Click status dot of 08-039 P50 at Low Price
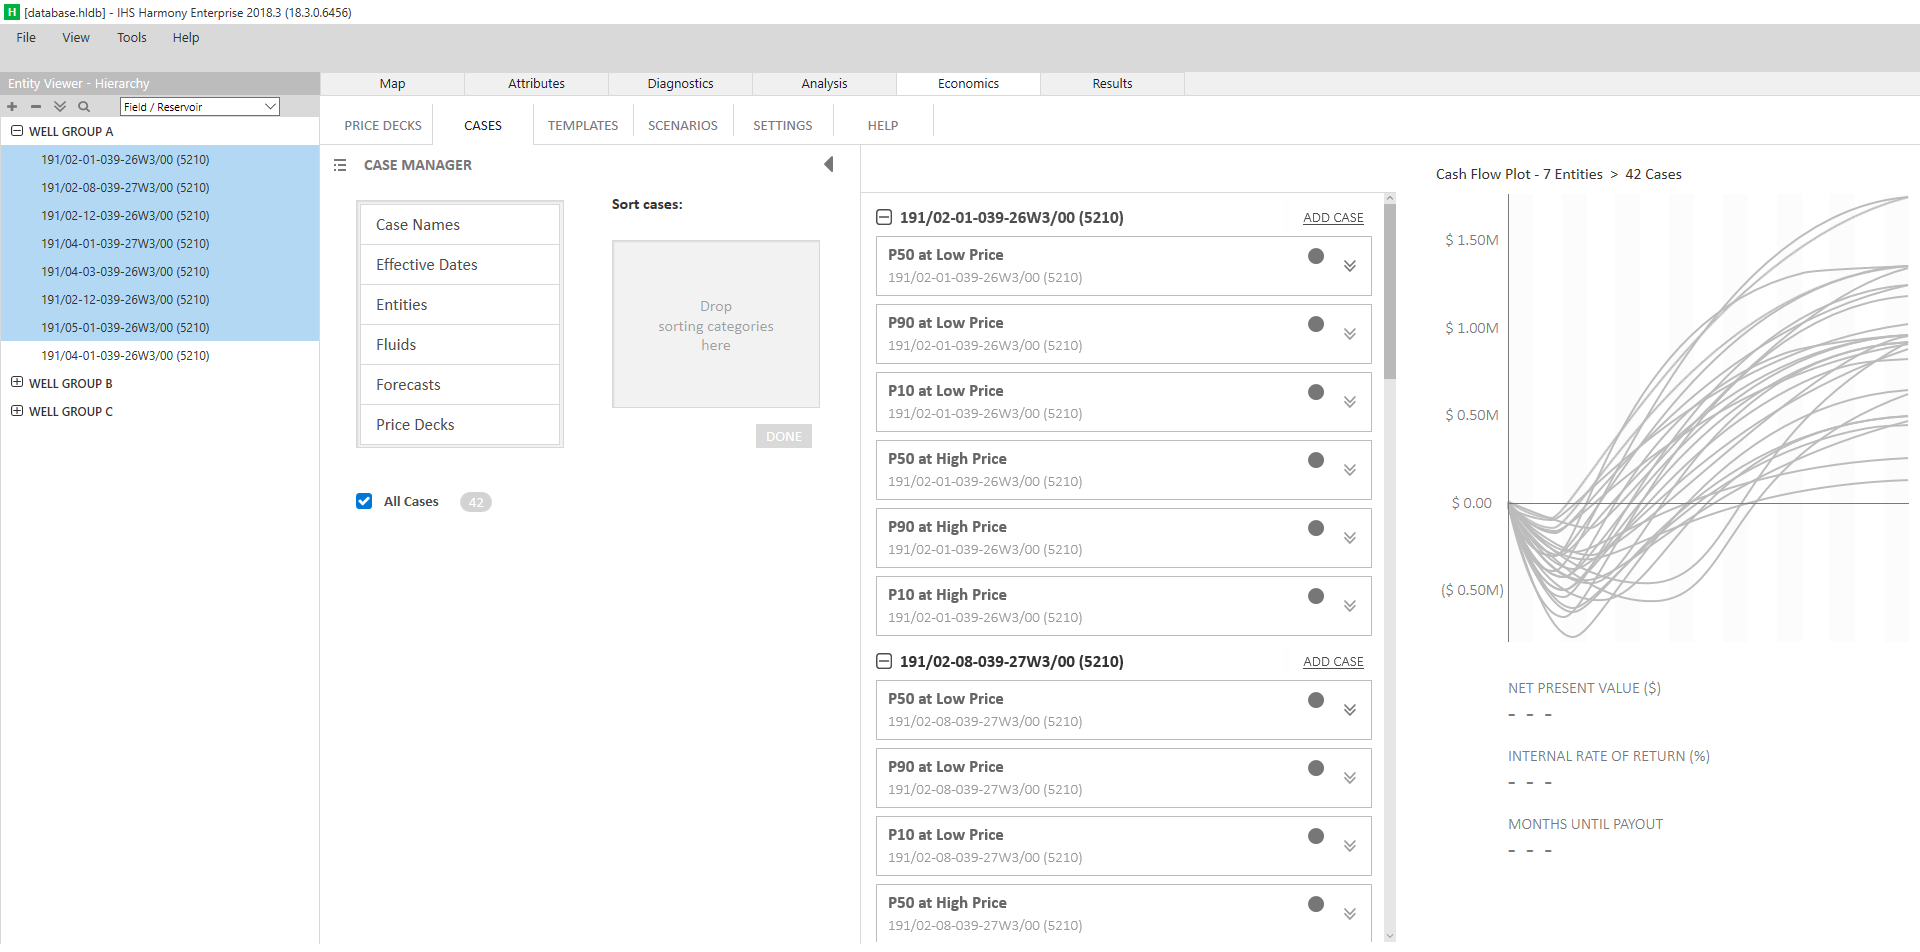1920x952 pixels. tap(1316, 700)
